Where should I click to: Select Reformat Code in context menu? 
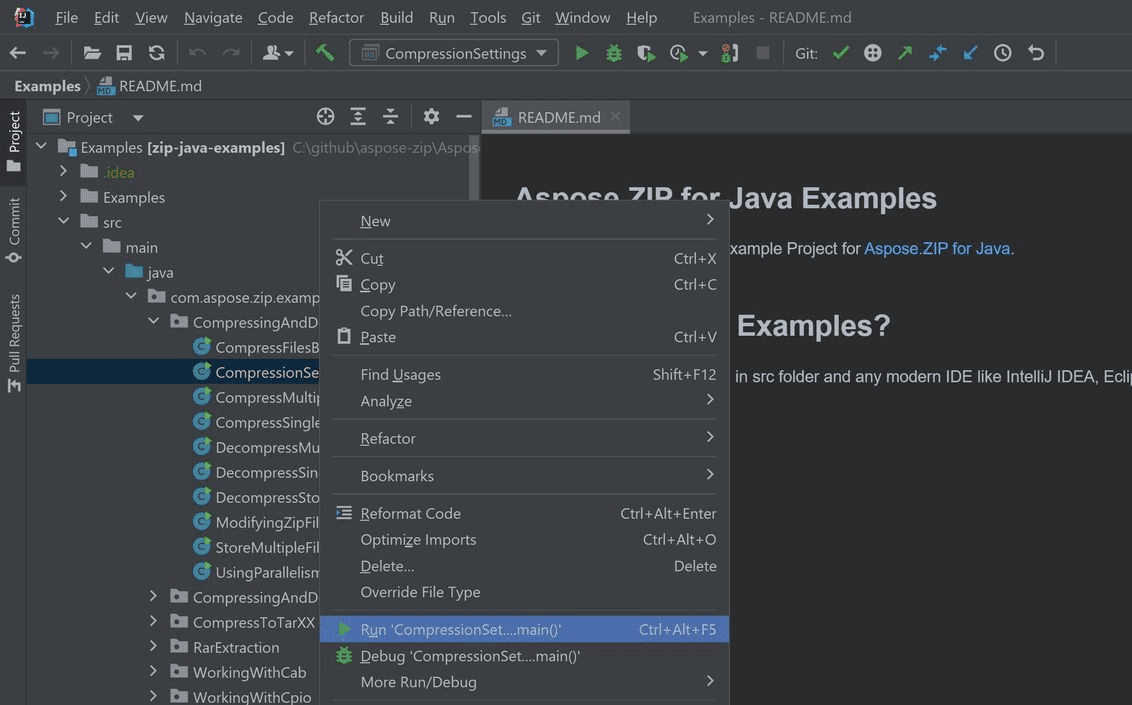pos(524,513)
